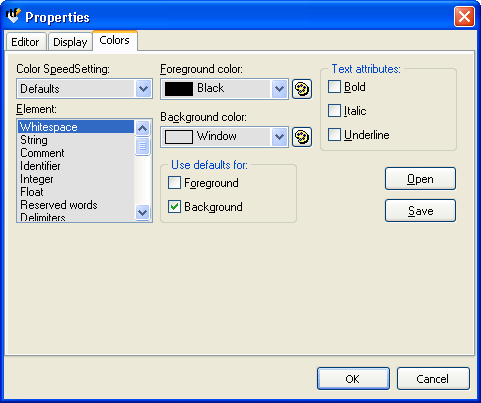The image size is (481, 403).
Task: Select Float in Element list
Action: coord(76,192)
